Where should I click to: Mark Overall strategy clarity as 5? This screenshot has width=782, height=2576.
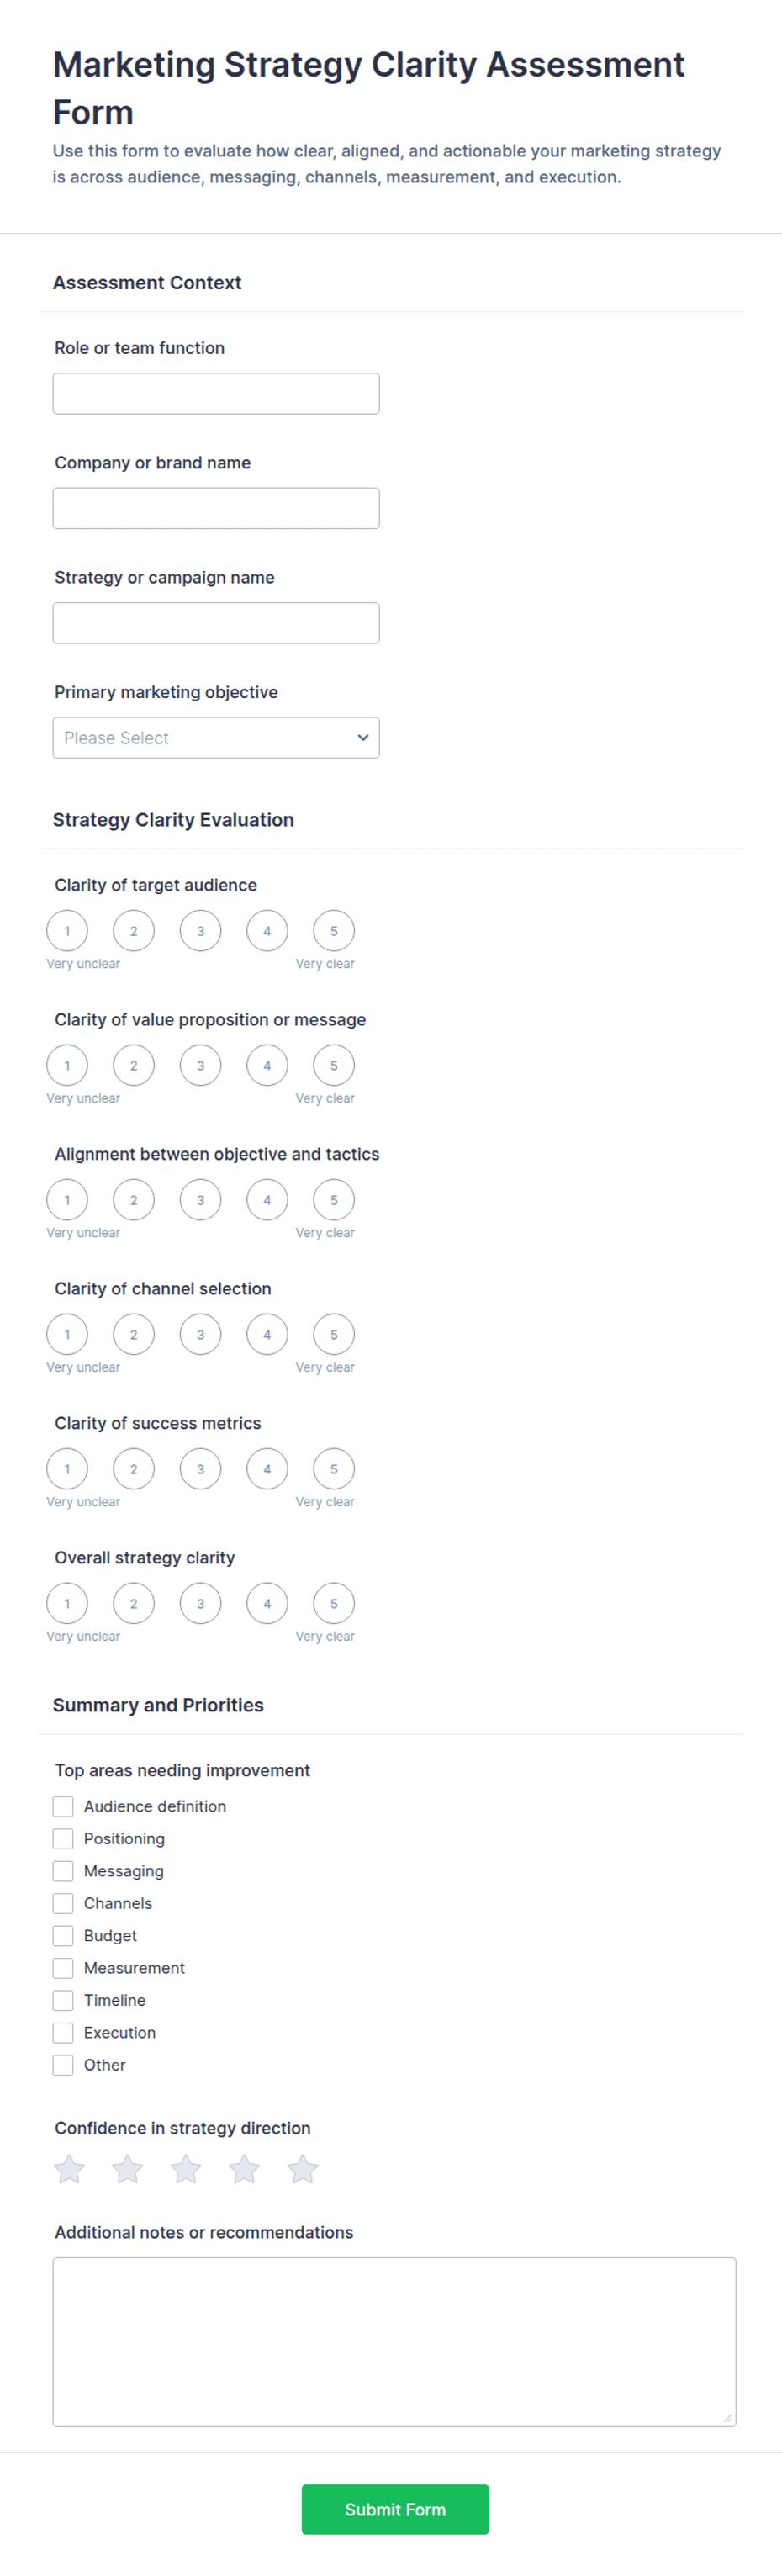tap(334, 1603)
